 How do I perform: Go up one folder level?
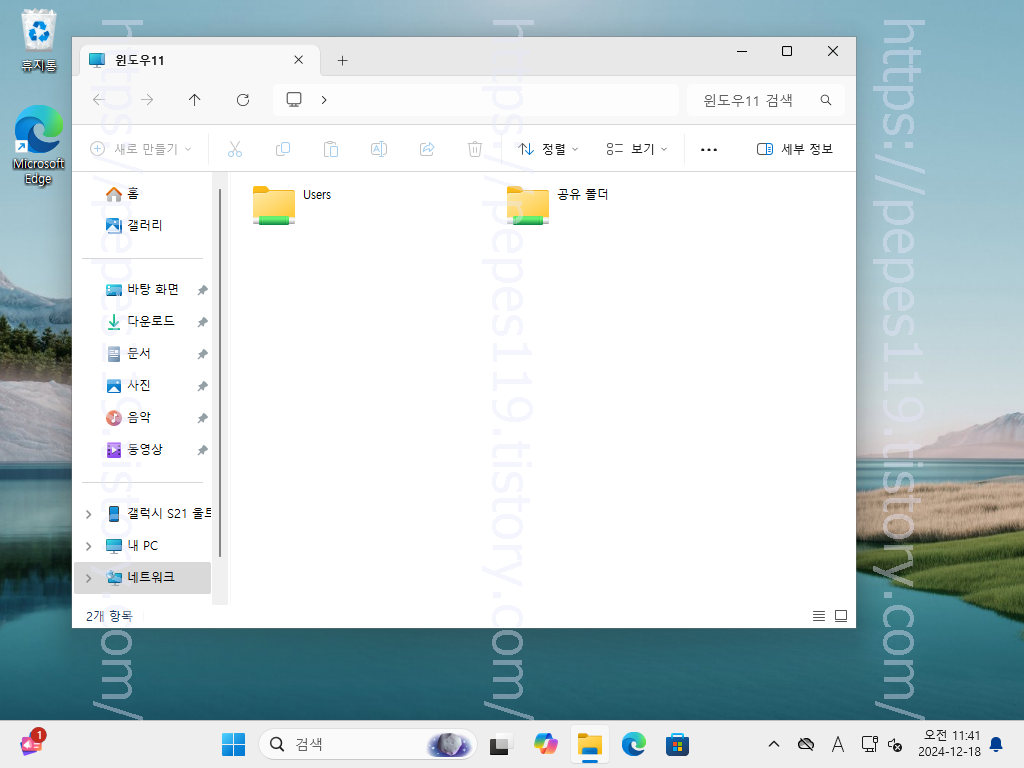(x=195, y=100)
